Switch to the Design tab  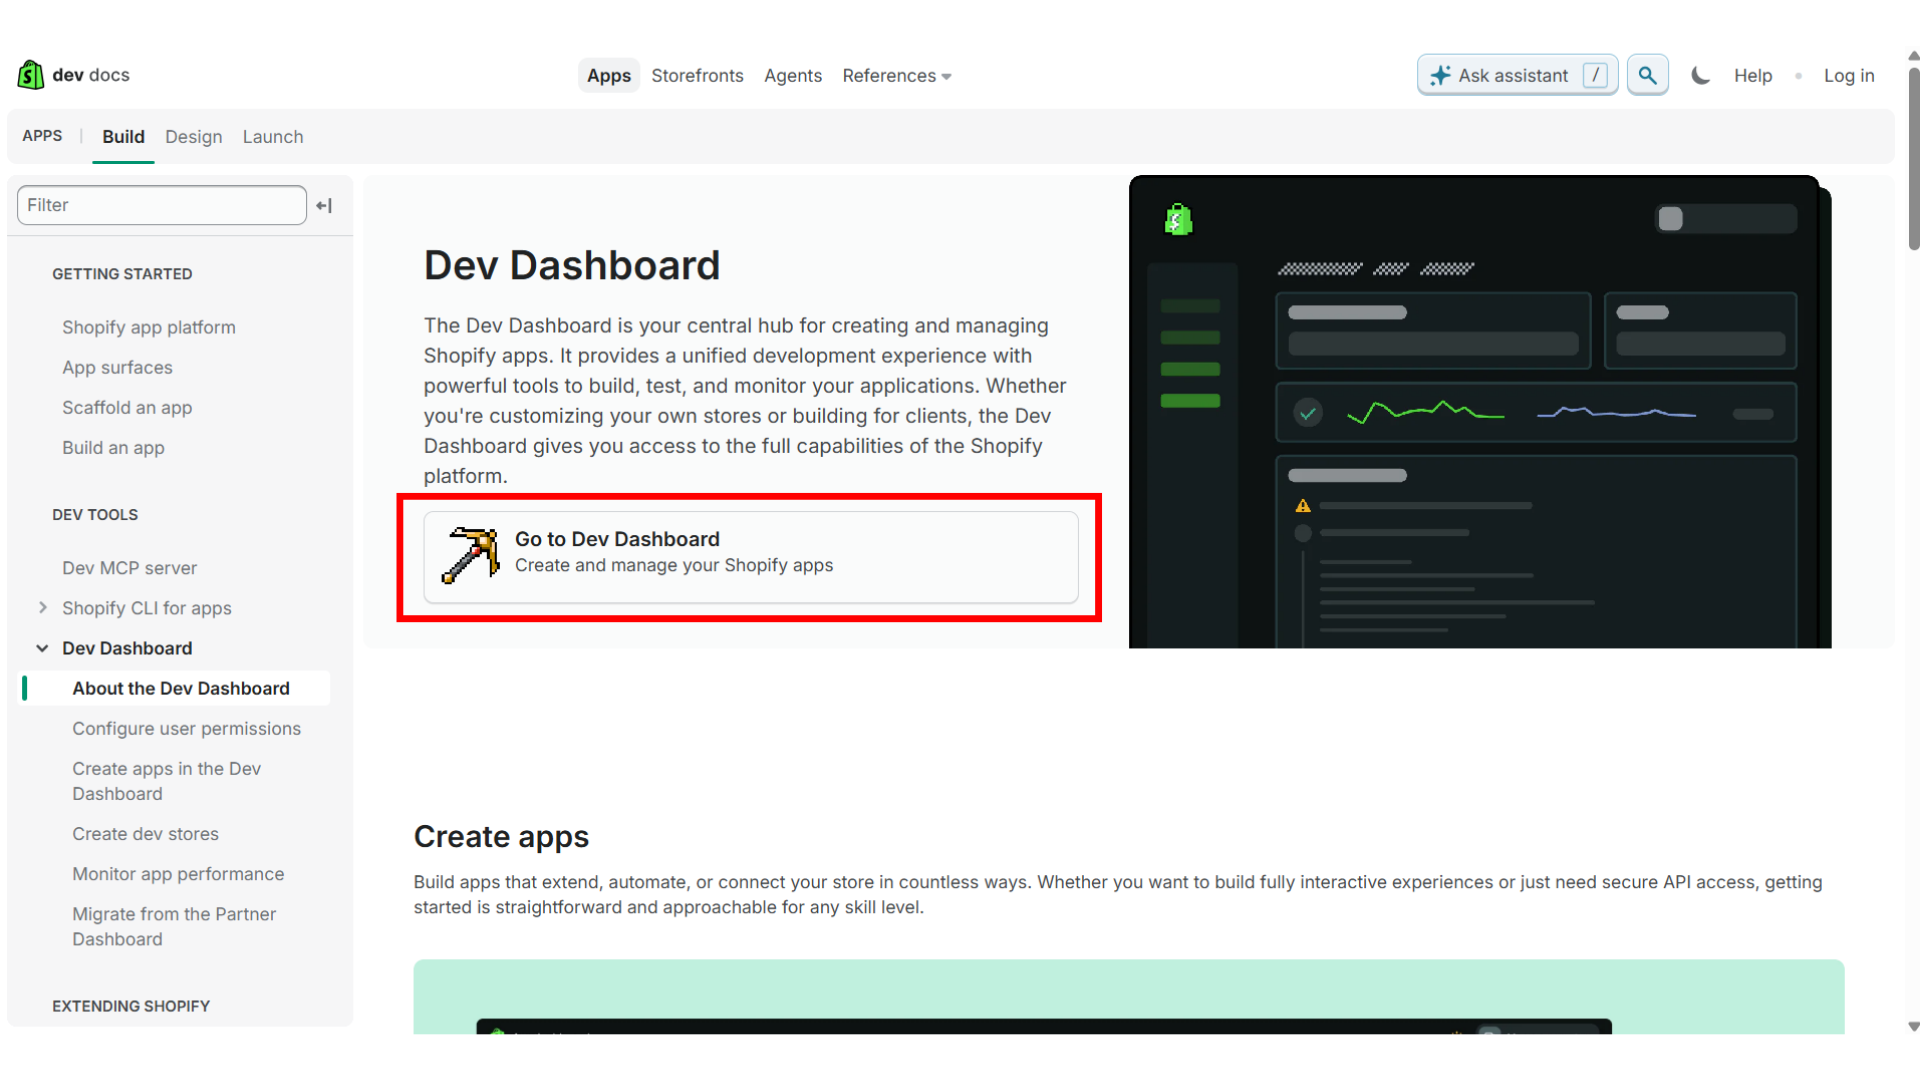click(x=194, y=137)
